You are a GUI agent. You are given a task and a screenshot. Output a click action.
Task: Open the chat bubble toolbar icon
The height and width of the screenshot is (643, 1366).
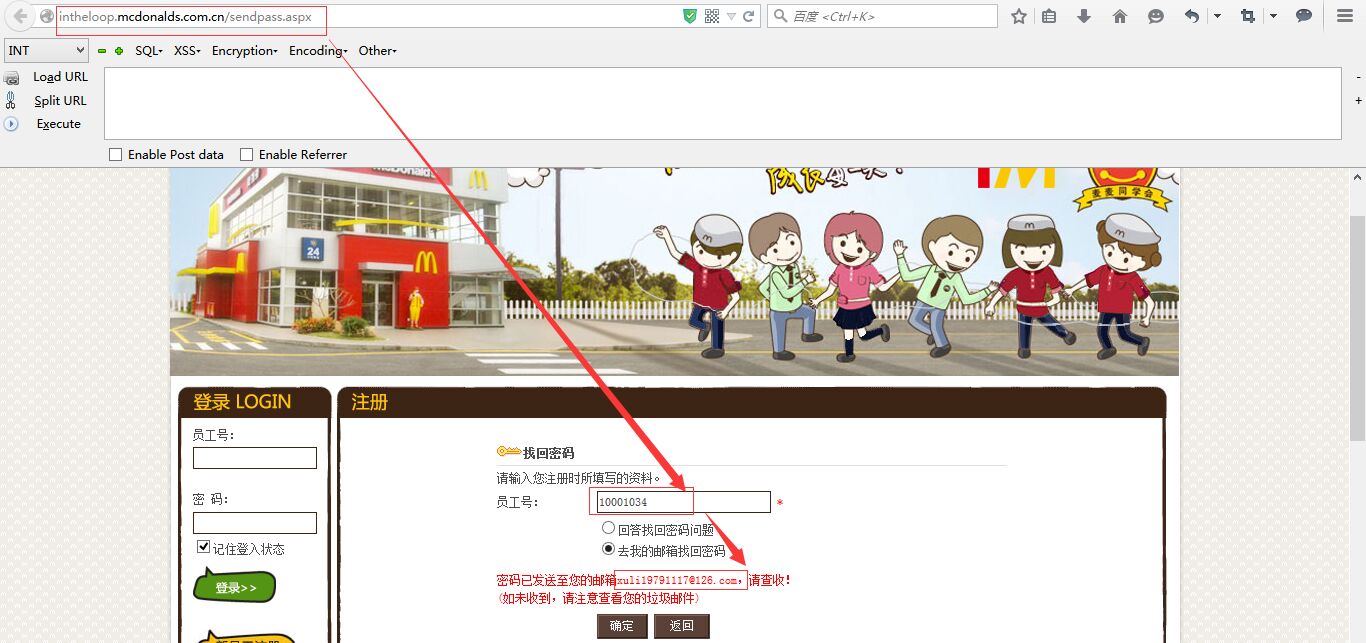point(1304,16)
